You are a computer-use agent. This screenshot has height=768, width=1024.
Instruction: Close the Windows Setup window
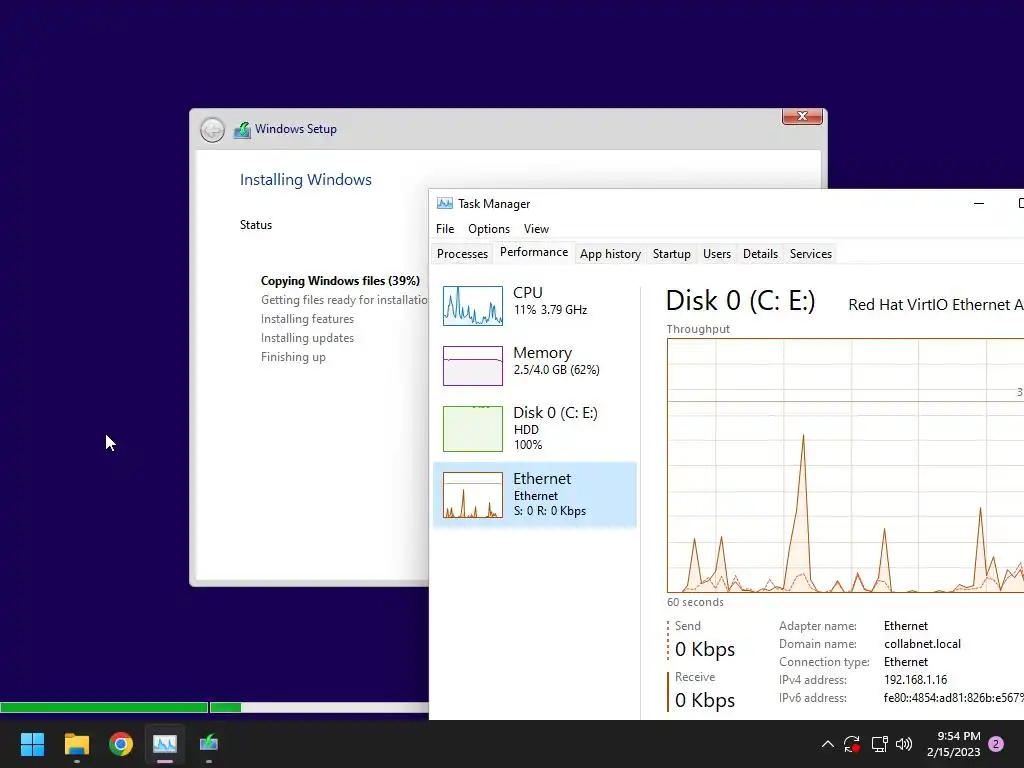802,116
